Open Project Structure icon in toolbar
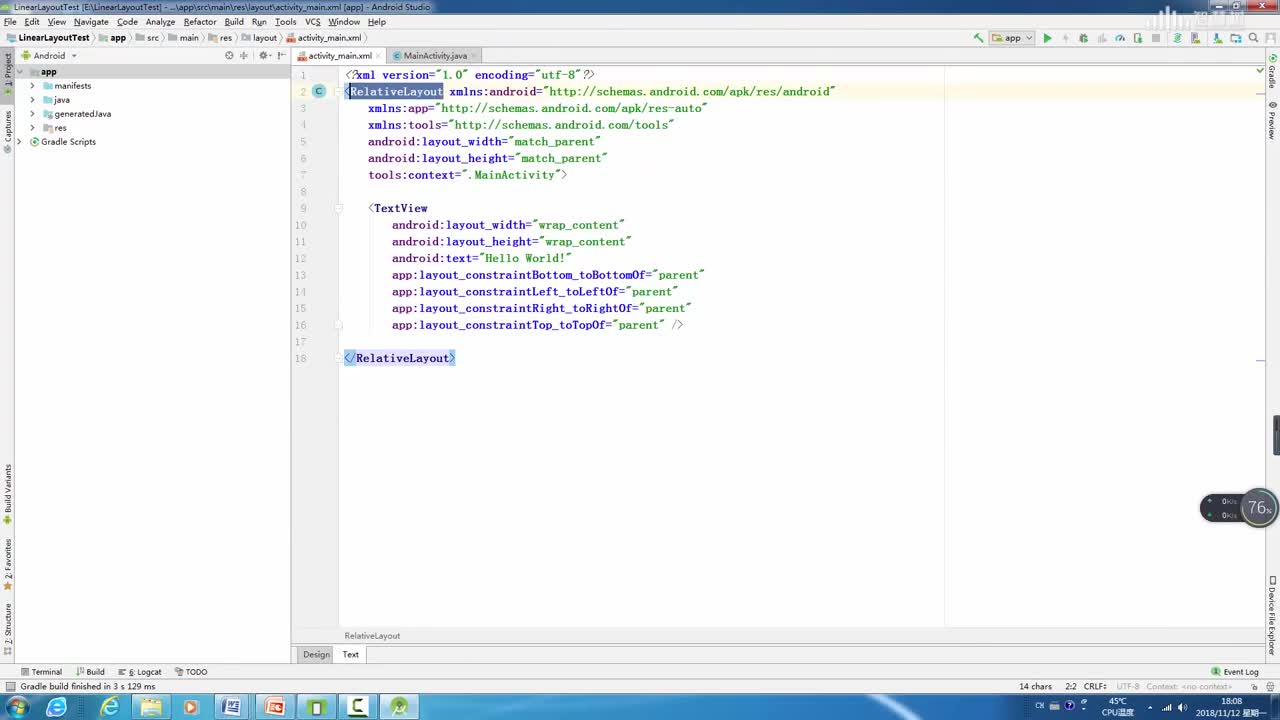The width and height of the screenshot is (1280, 720). pyautogui.click(x=1236, y=38)
